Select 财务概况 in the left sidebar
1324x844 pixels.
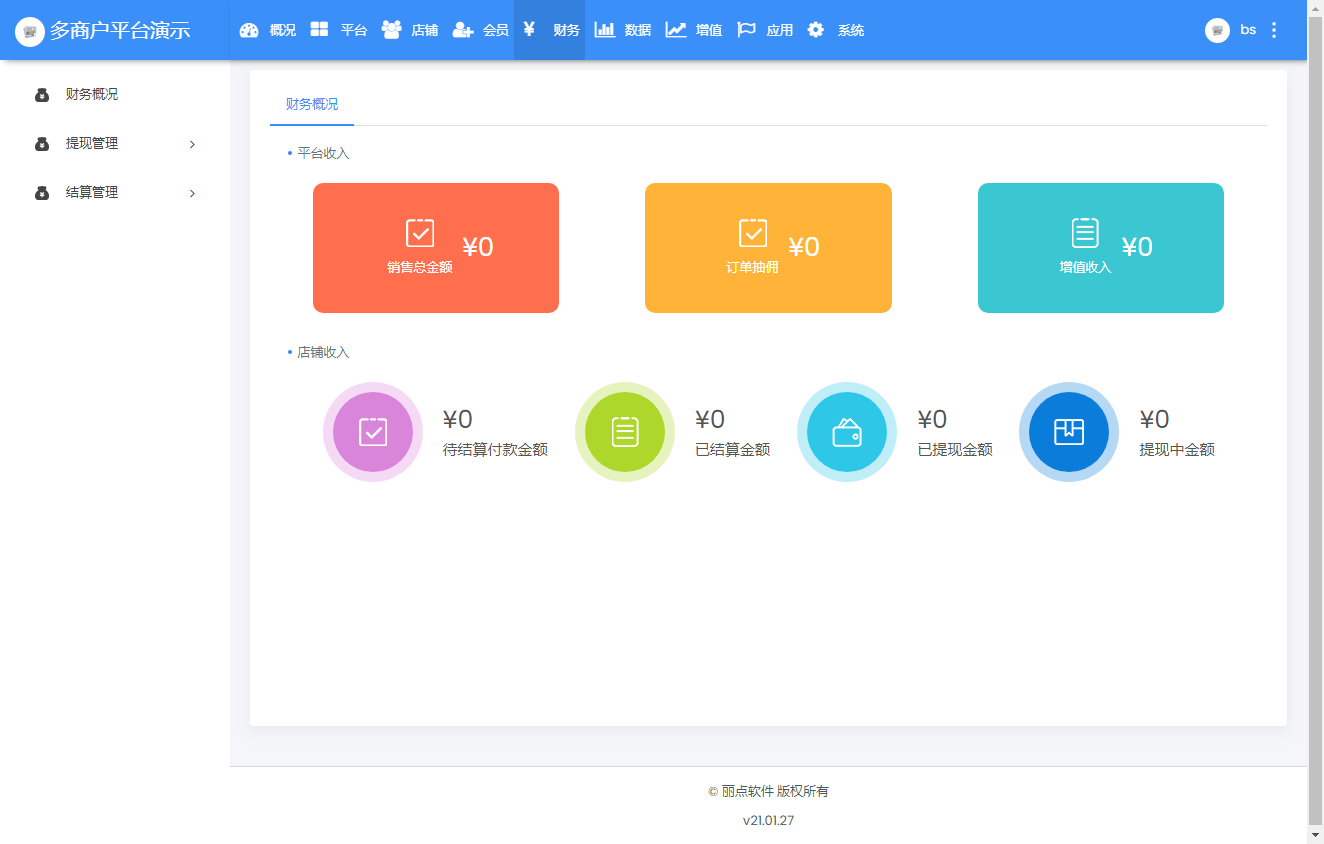92,94
